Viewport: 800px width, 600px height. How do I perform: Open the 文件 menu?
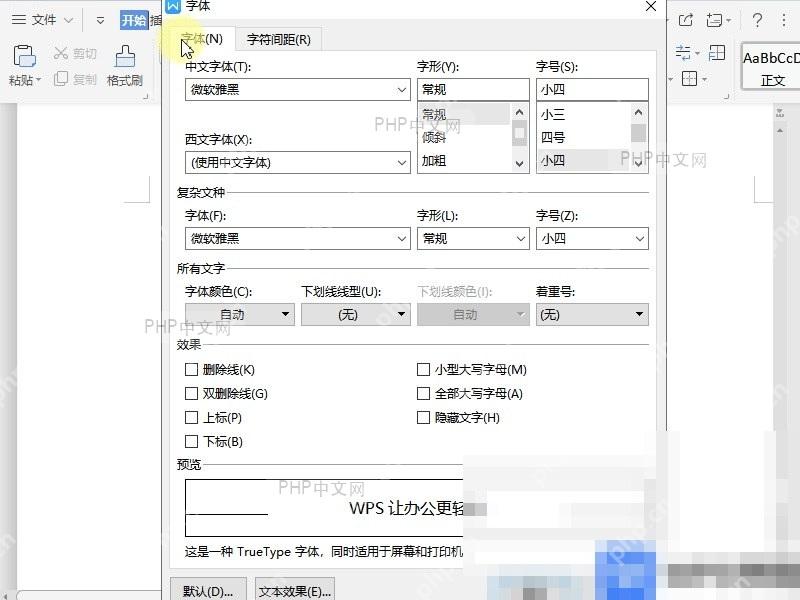44,20
